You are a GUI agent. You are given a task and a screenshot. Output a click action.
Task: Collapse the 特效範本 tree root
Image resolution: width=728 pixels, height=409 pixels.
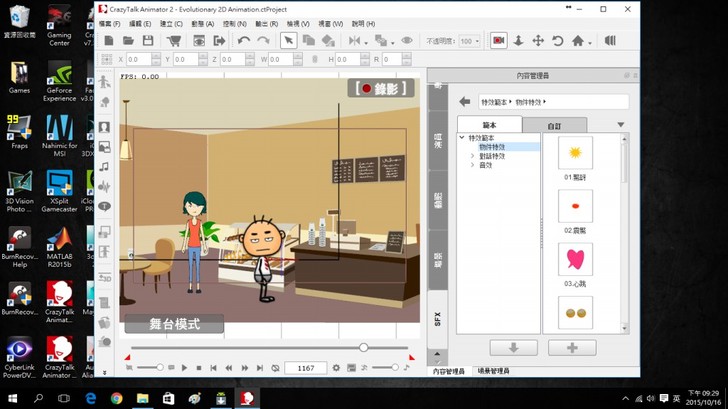[462, 137]
